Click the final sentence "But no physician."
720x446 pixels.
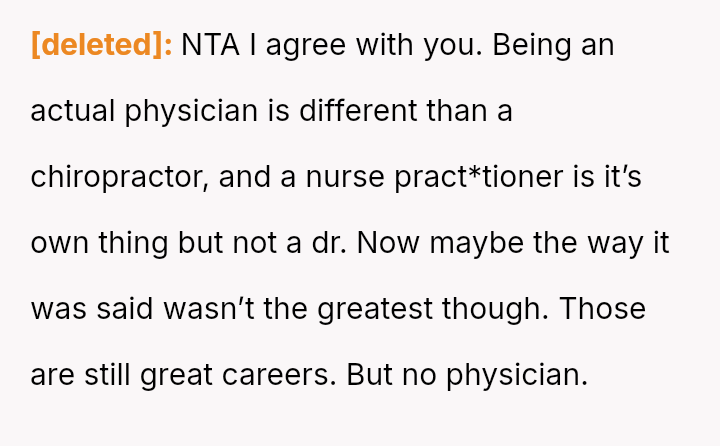tap(468, 376)
